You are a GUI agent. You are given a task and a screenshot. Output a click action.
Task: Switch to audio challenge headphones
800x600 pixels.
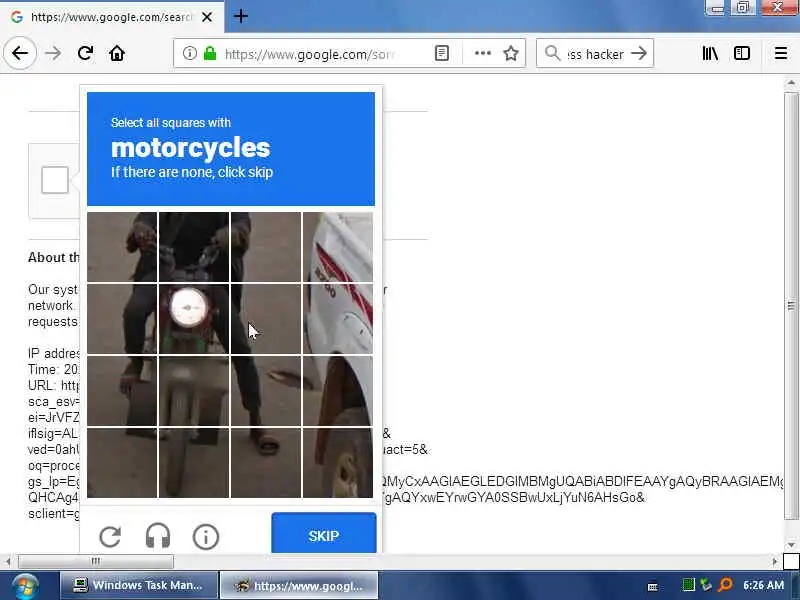click(x=158, y=536)
